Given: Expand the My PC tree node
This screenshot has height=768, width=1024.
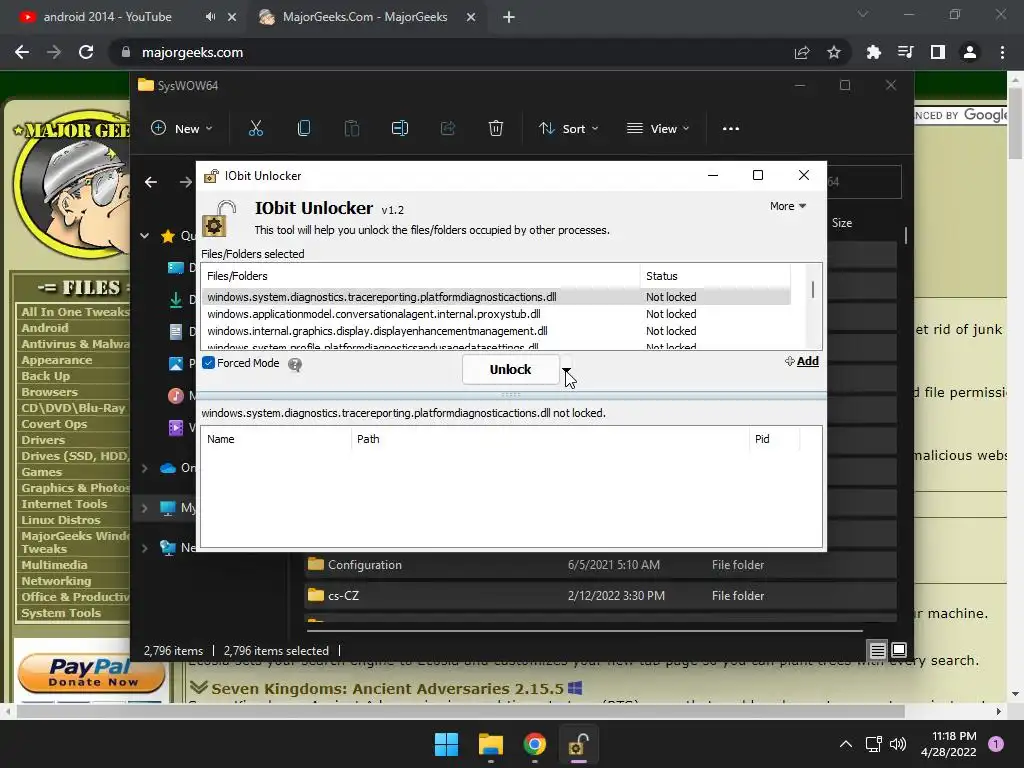Looking at the screenshot, I should tap(144, 507).
